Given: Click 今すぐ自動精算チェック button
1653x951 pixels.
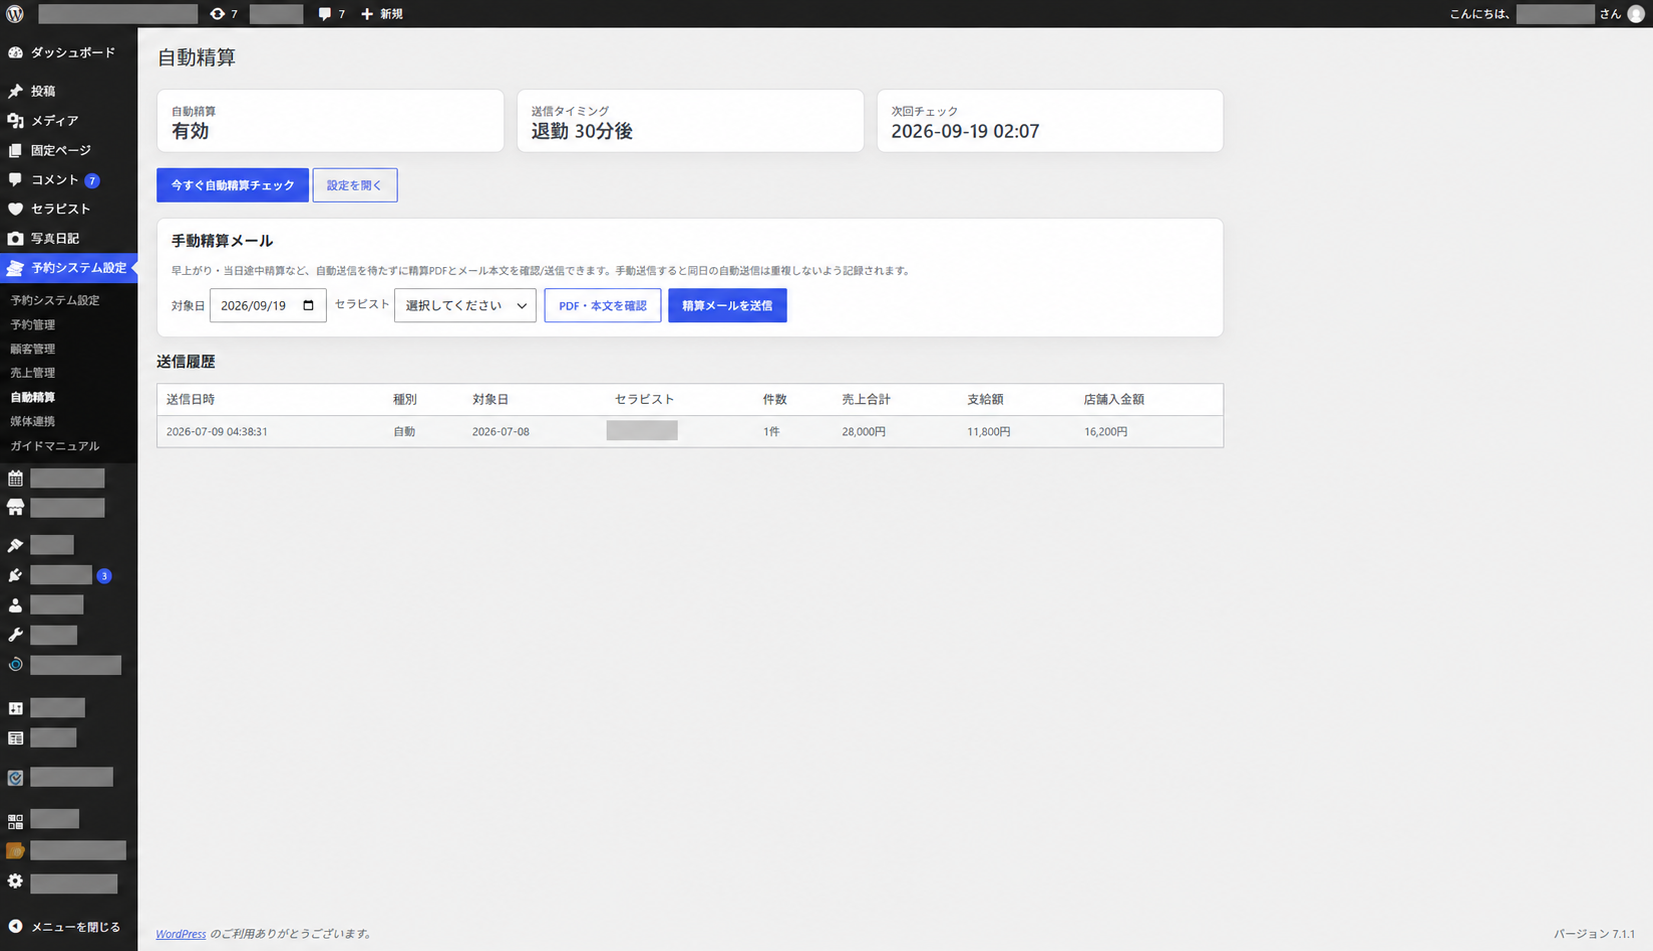Looking at the screenshot, I should (x=232, y=185).
